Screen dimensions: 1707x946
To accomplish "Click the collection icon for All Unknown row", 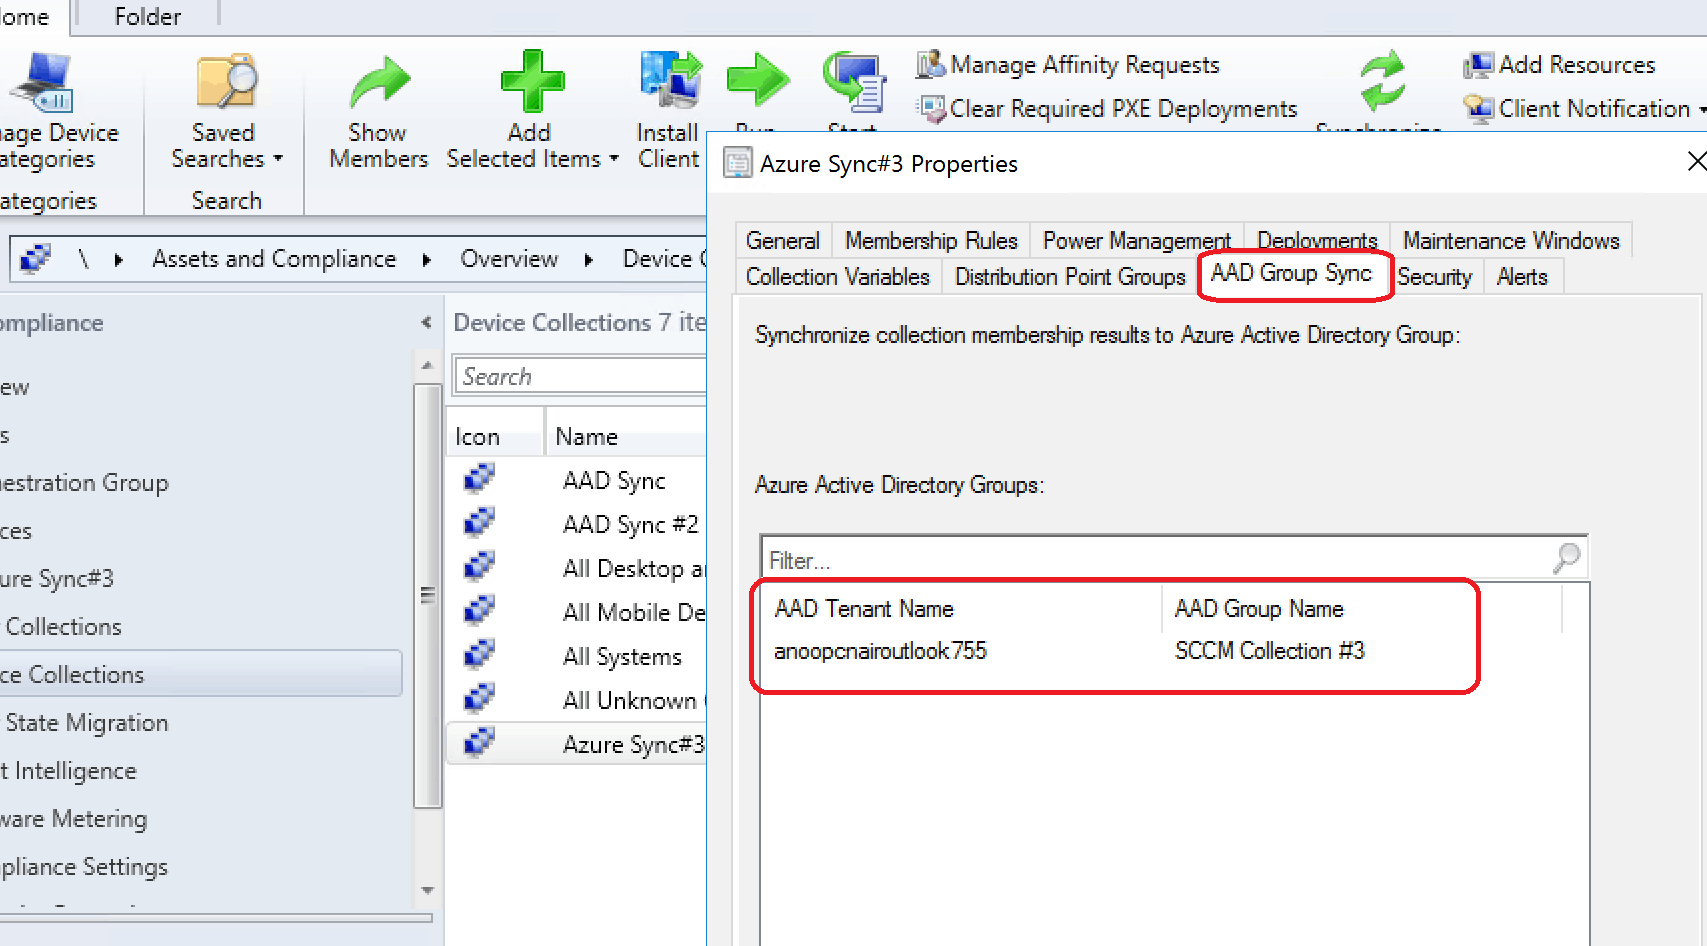I will pos(479,699).
